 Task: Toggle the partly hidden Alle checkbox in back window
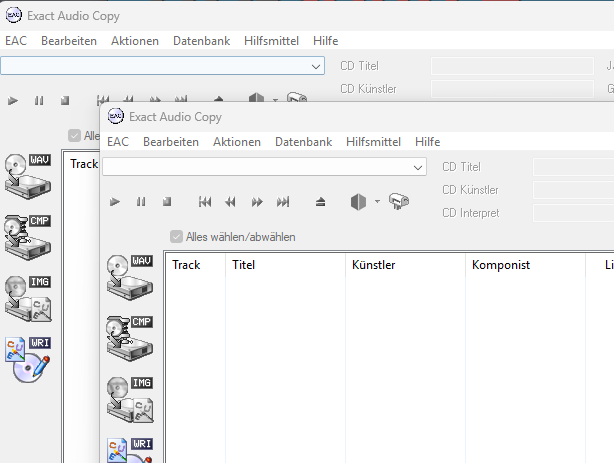pyautogui.click(x=74, y=136)
